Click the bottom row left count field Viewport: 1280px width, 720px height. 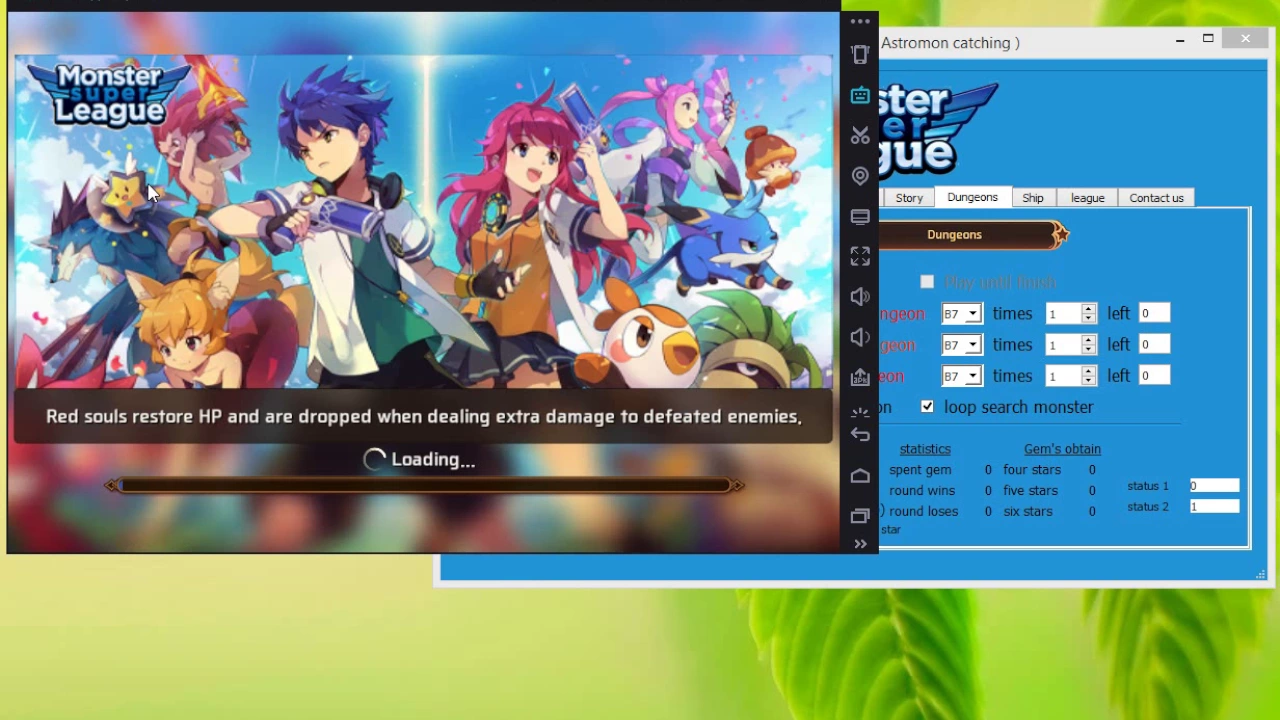click(1154, 376)
